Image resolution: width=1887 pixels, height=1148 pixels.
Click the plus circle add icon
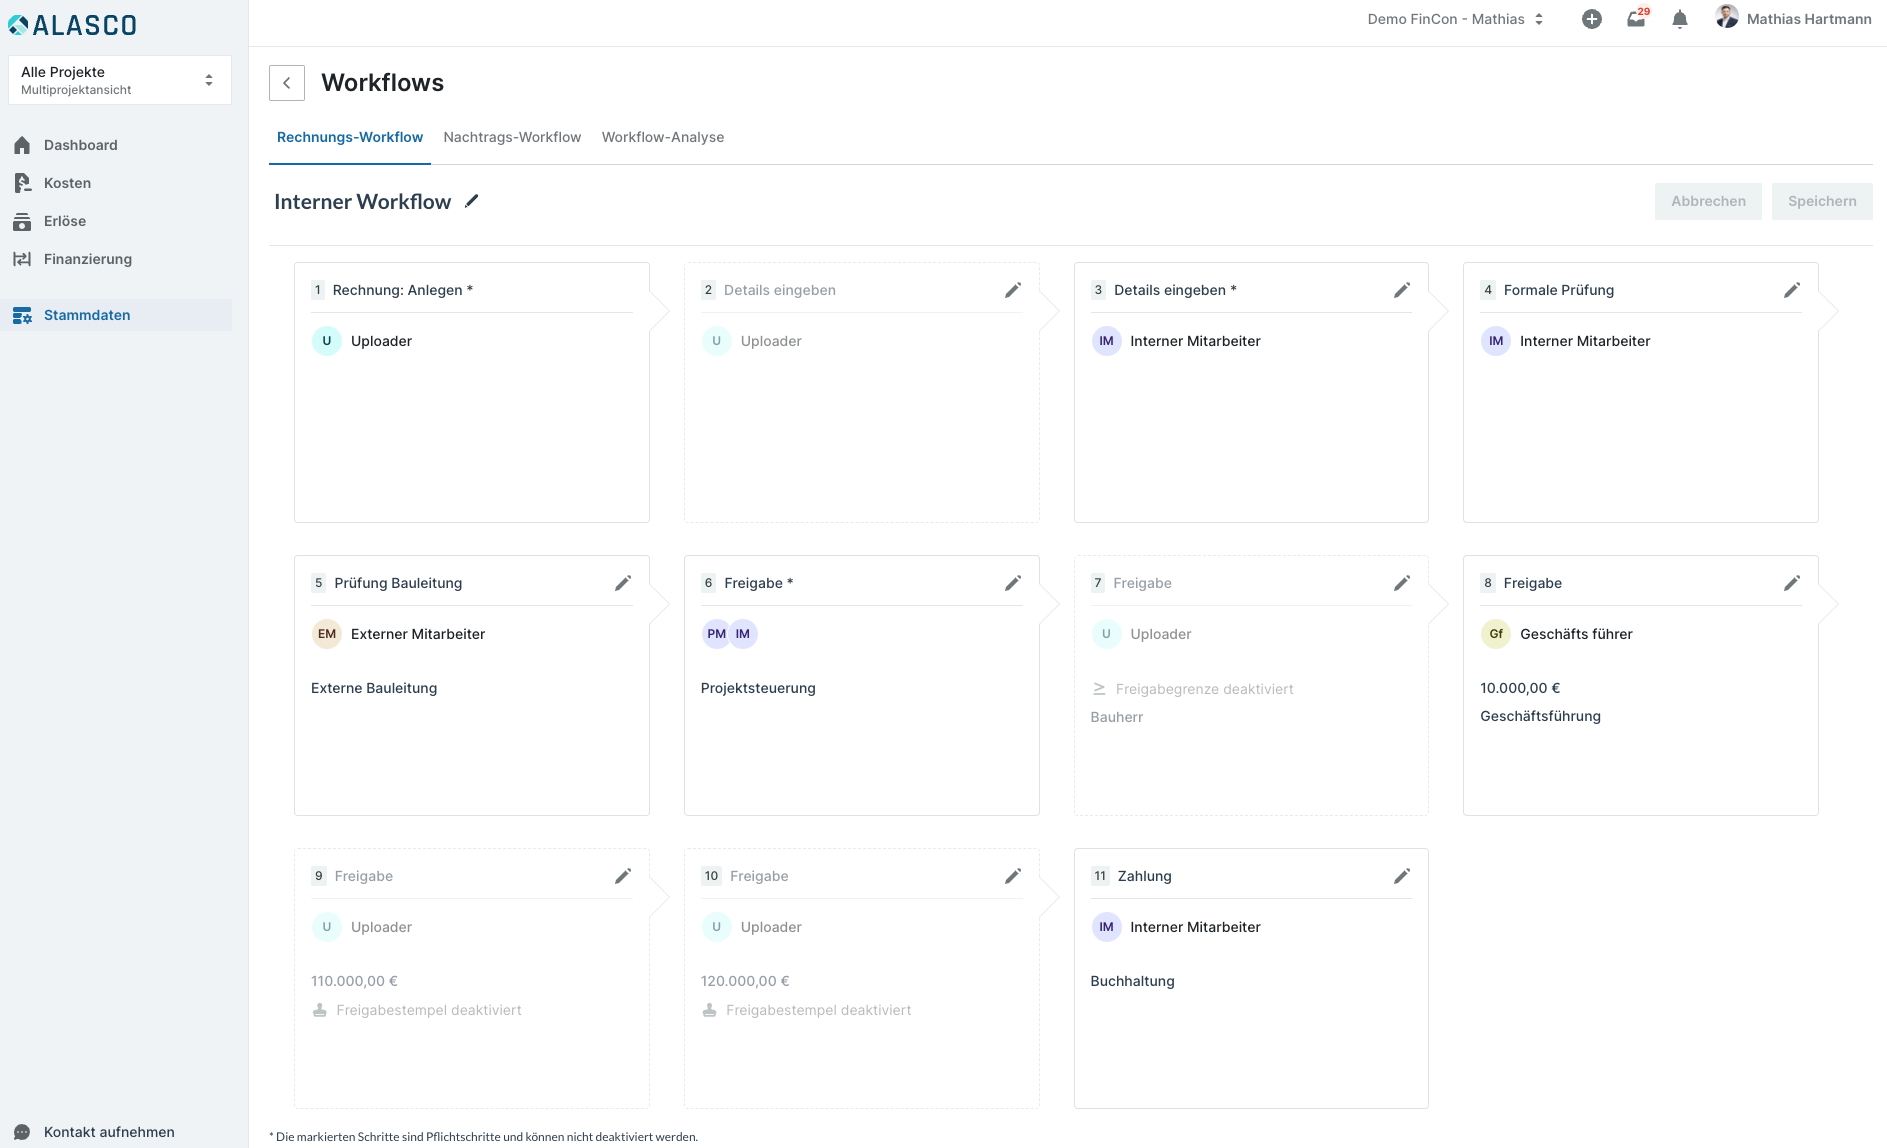(x=1591, y=19)
